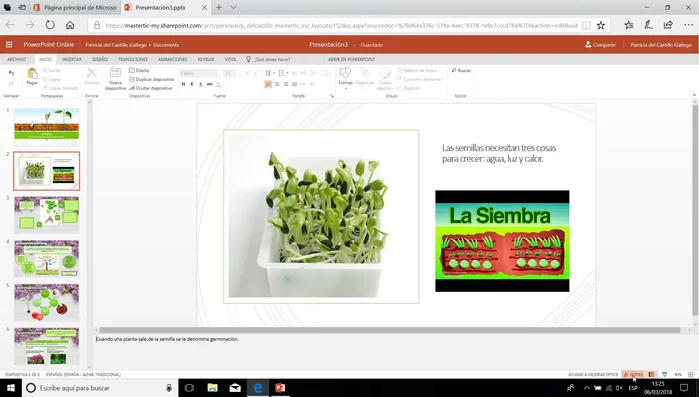Open Estilos rápidos gallery
699x397 pixels.
tap(385, 79)
